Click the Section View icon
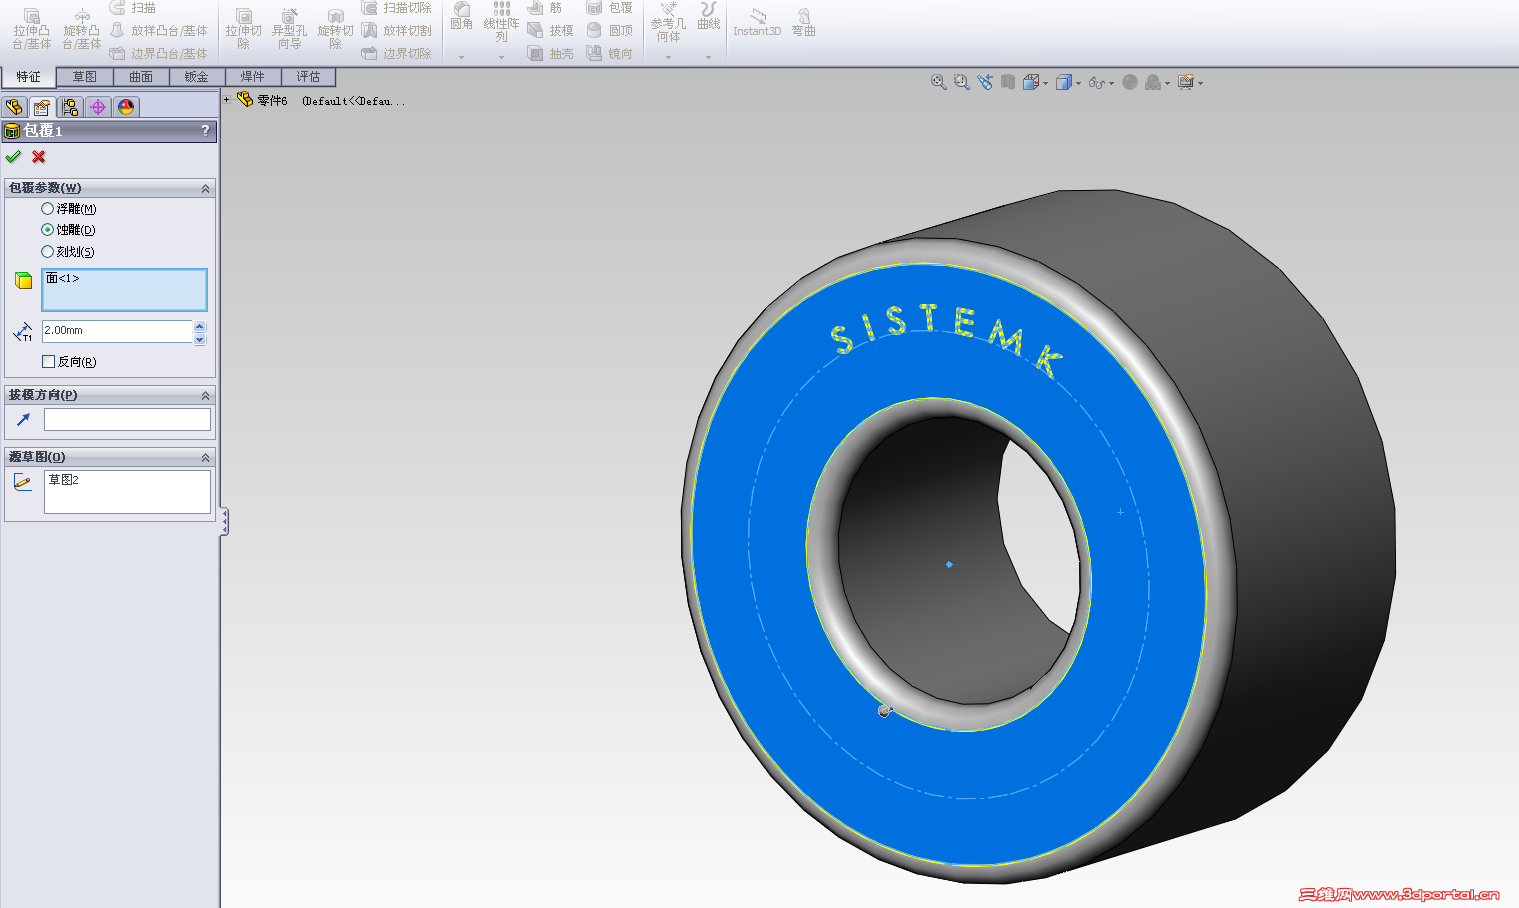The image size is (1519, 908). tap(1008, 82)
